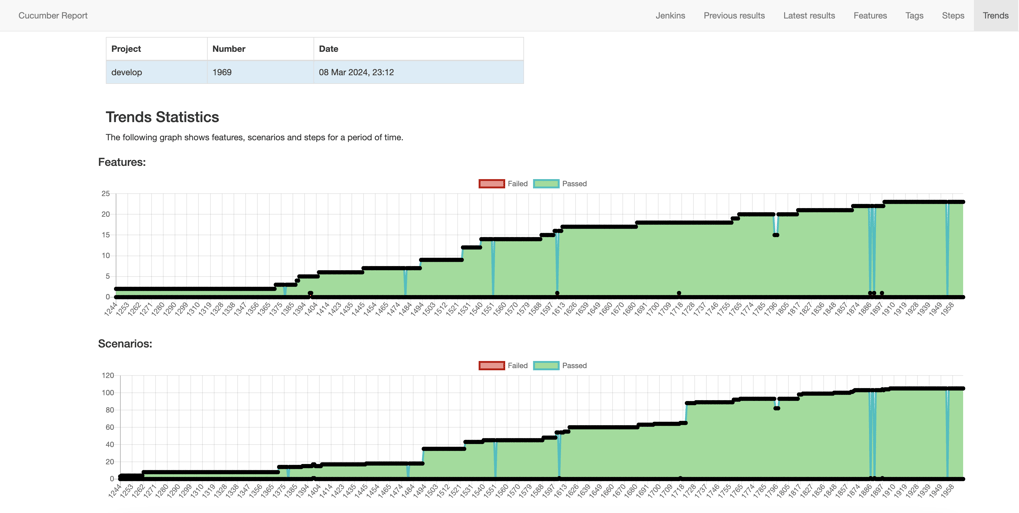
Task: Toggle the Passed series in the Features chart legend
Action: (560, 184)
